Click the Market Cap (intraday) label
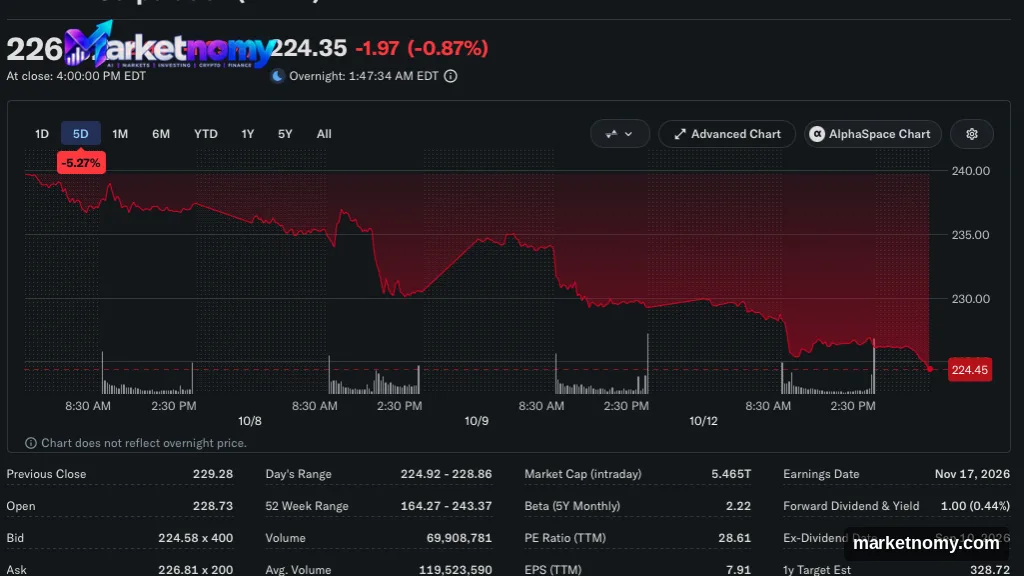This screenshot has height=576, width=1024. coord(583,474)
